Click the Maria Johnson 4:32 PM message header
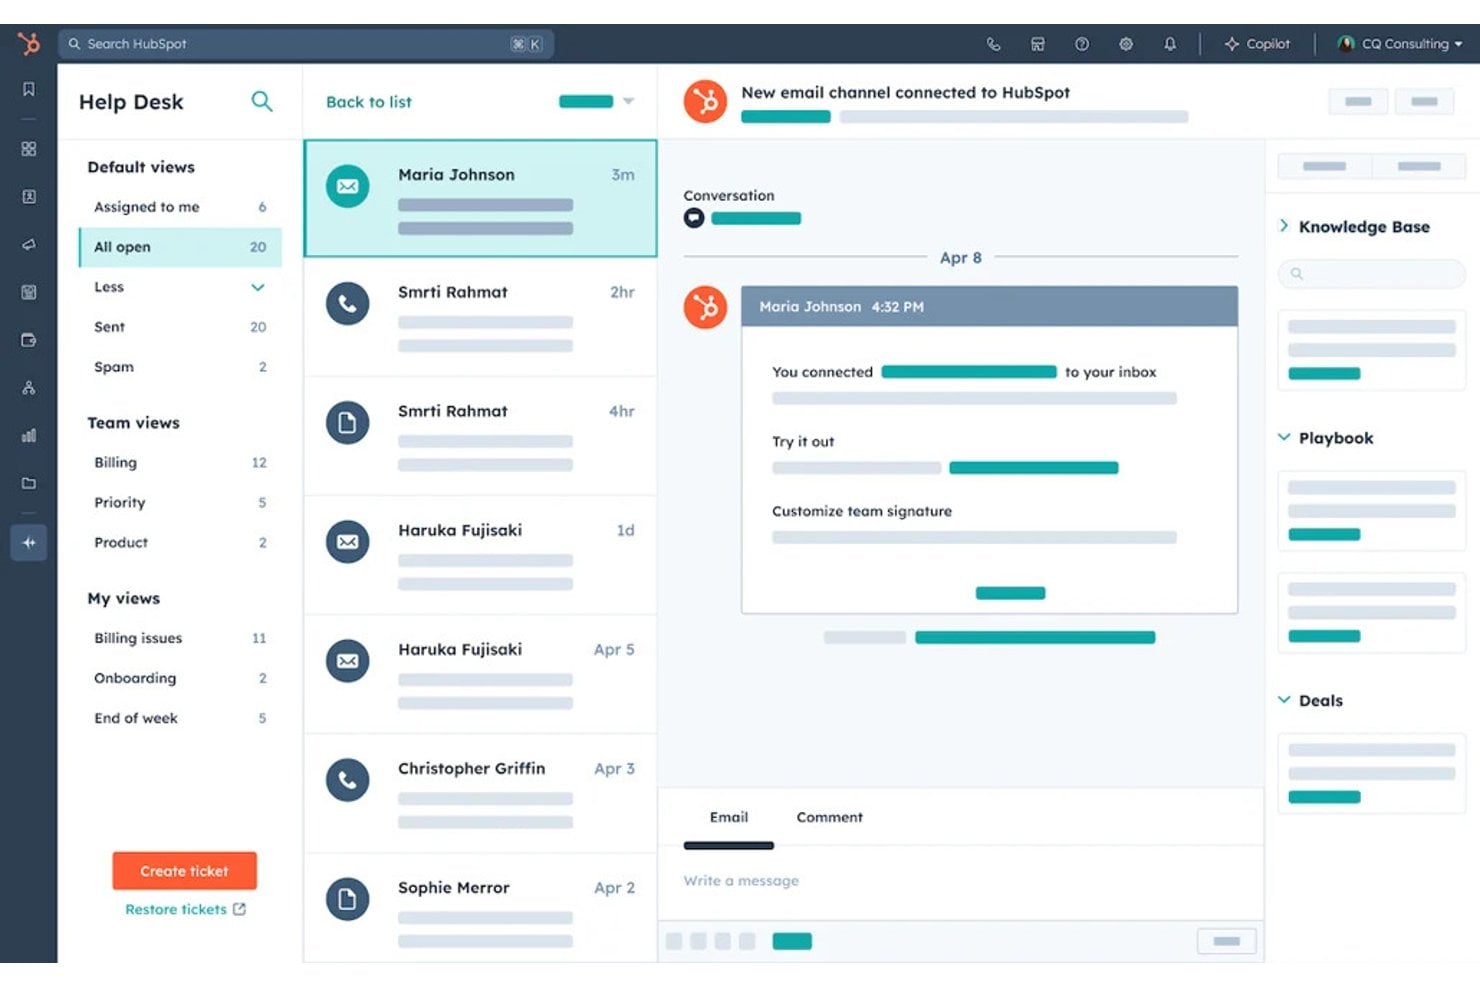 (989, 306)
